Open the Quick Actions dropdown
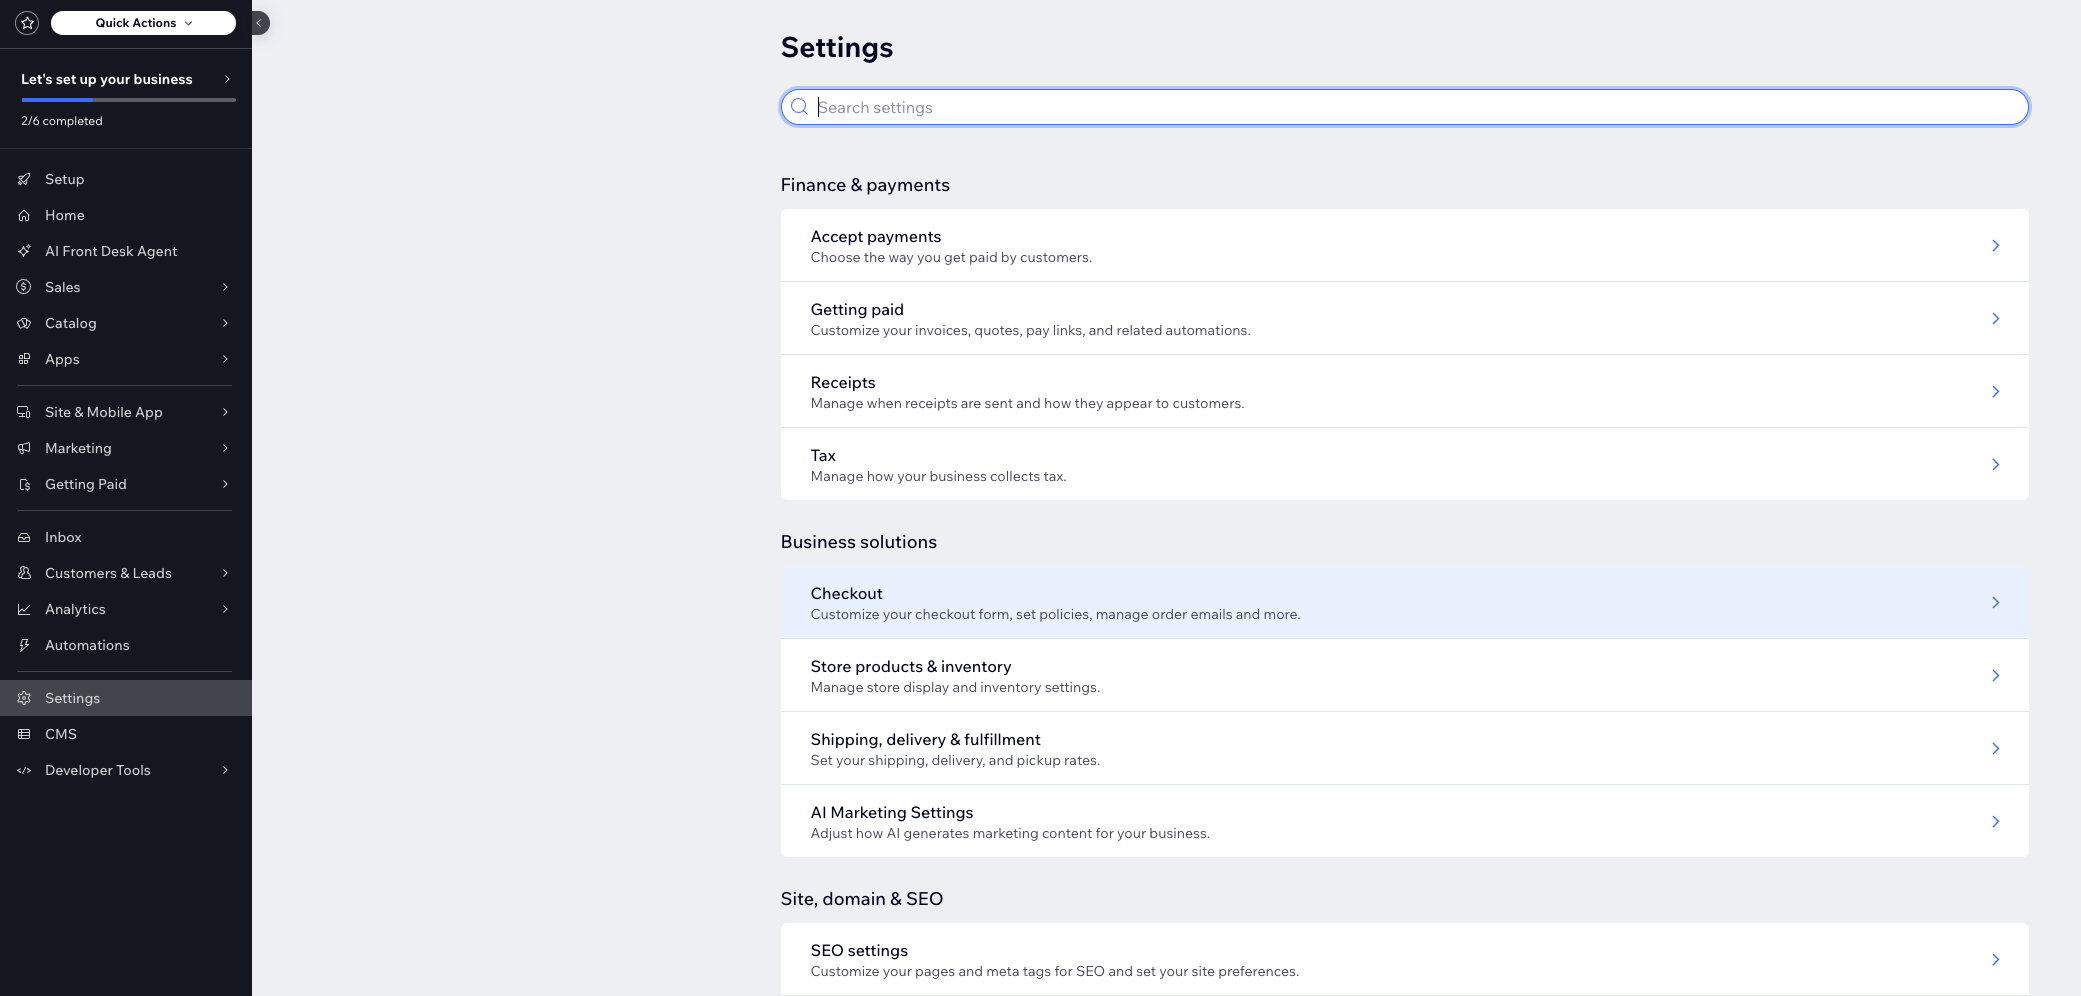The height and width of the screenshot is (996, 2081). point(143,23)
